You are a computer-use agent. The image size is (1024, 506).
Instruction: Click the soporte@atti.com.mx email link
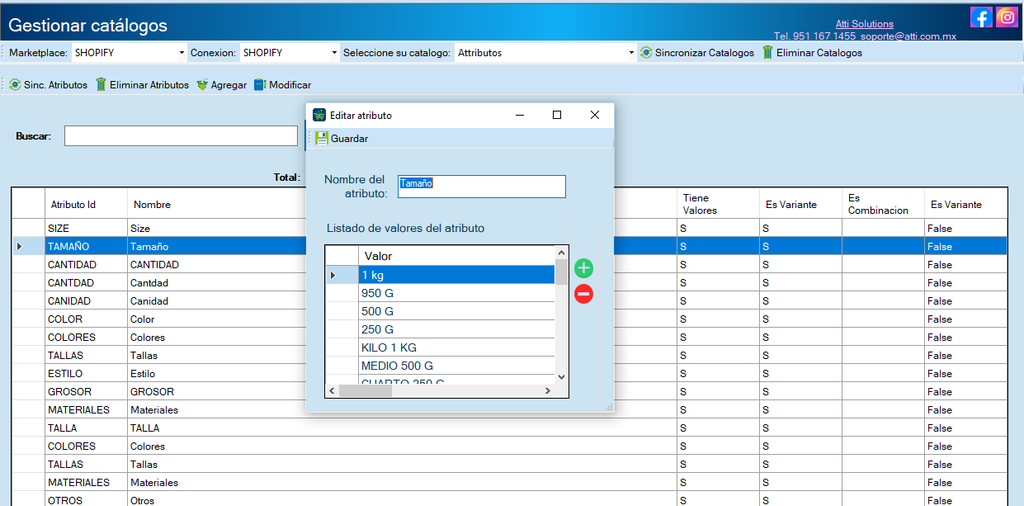[x=908, y=37]
